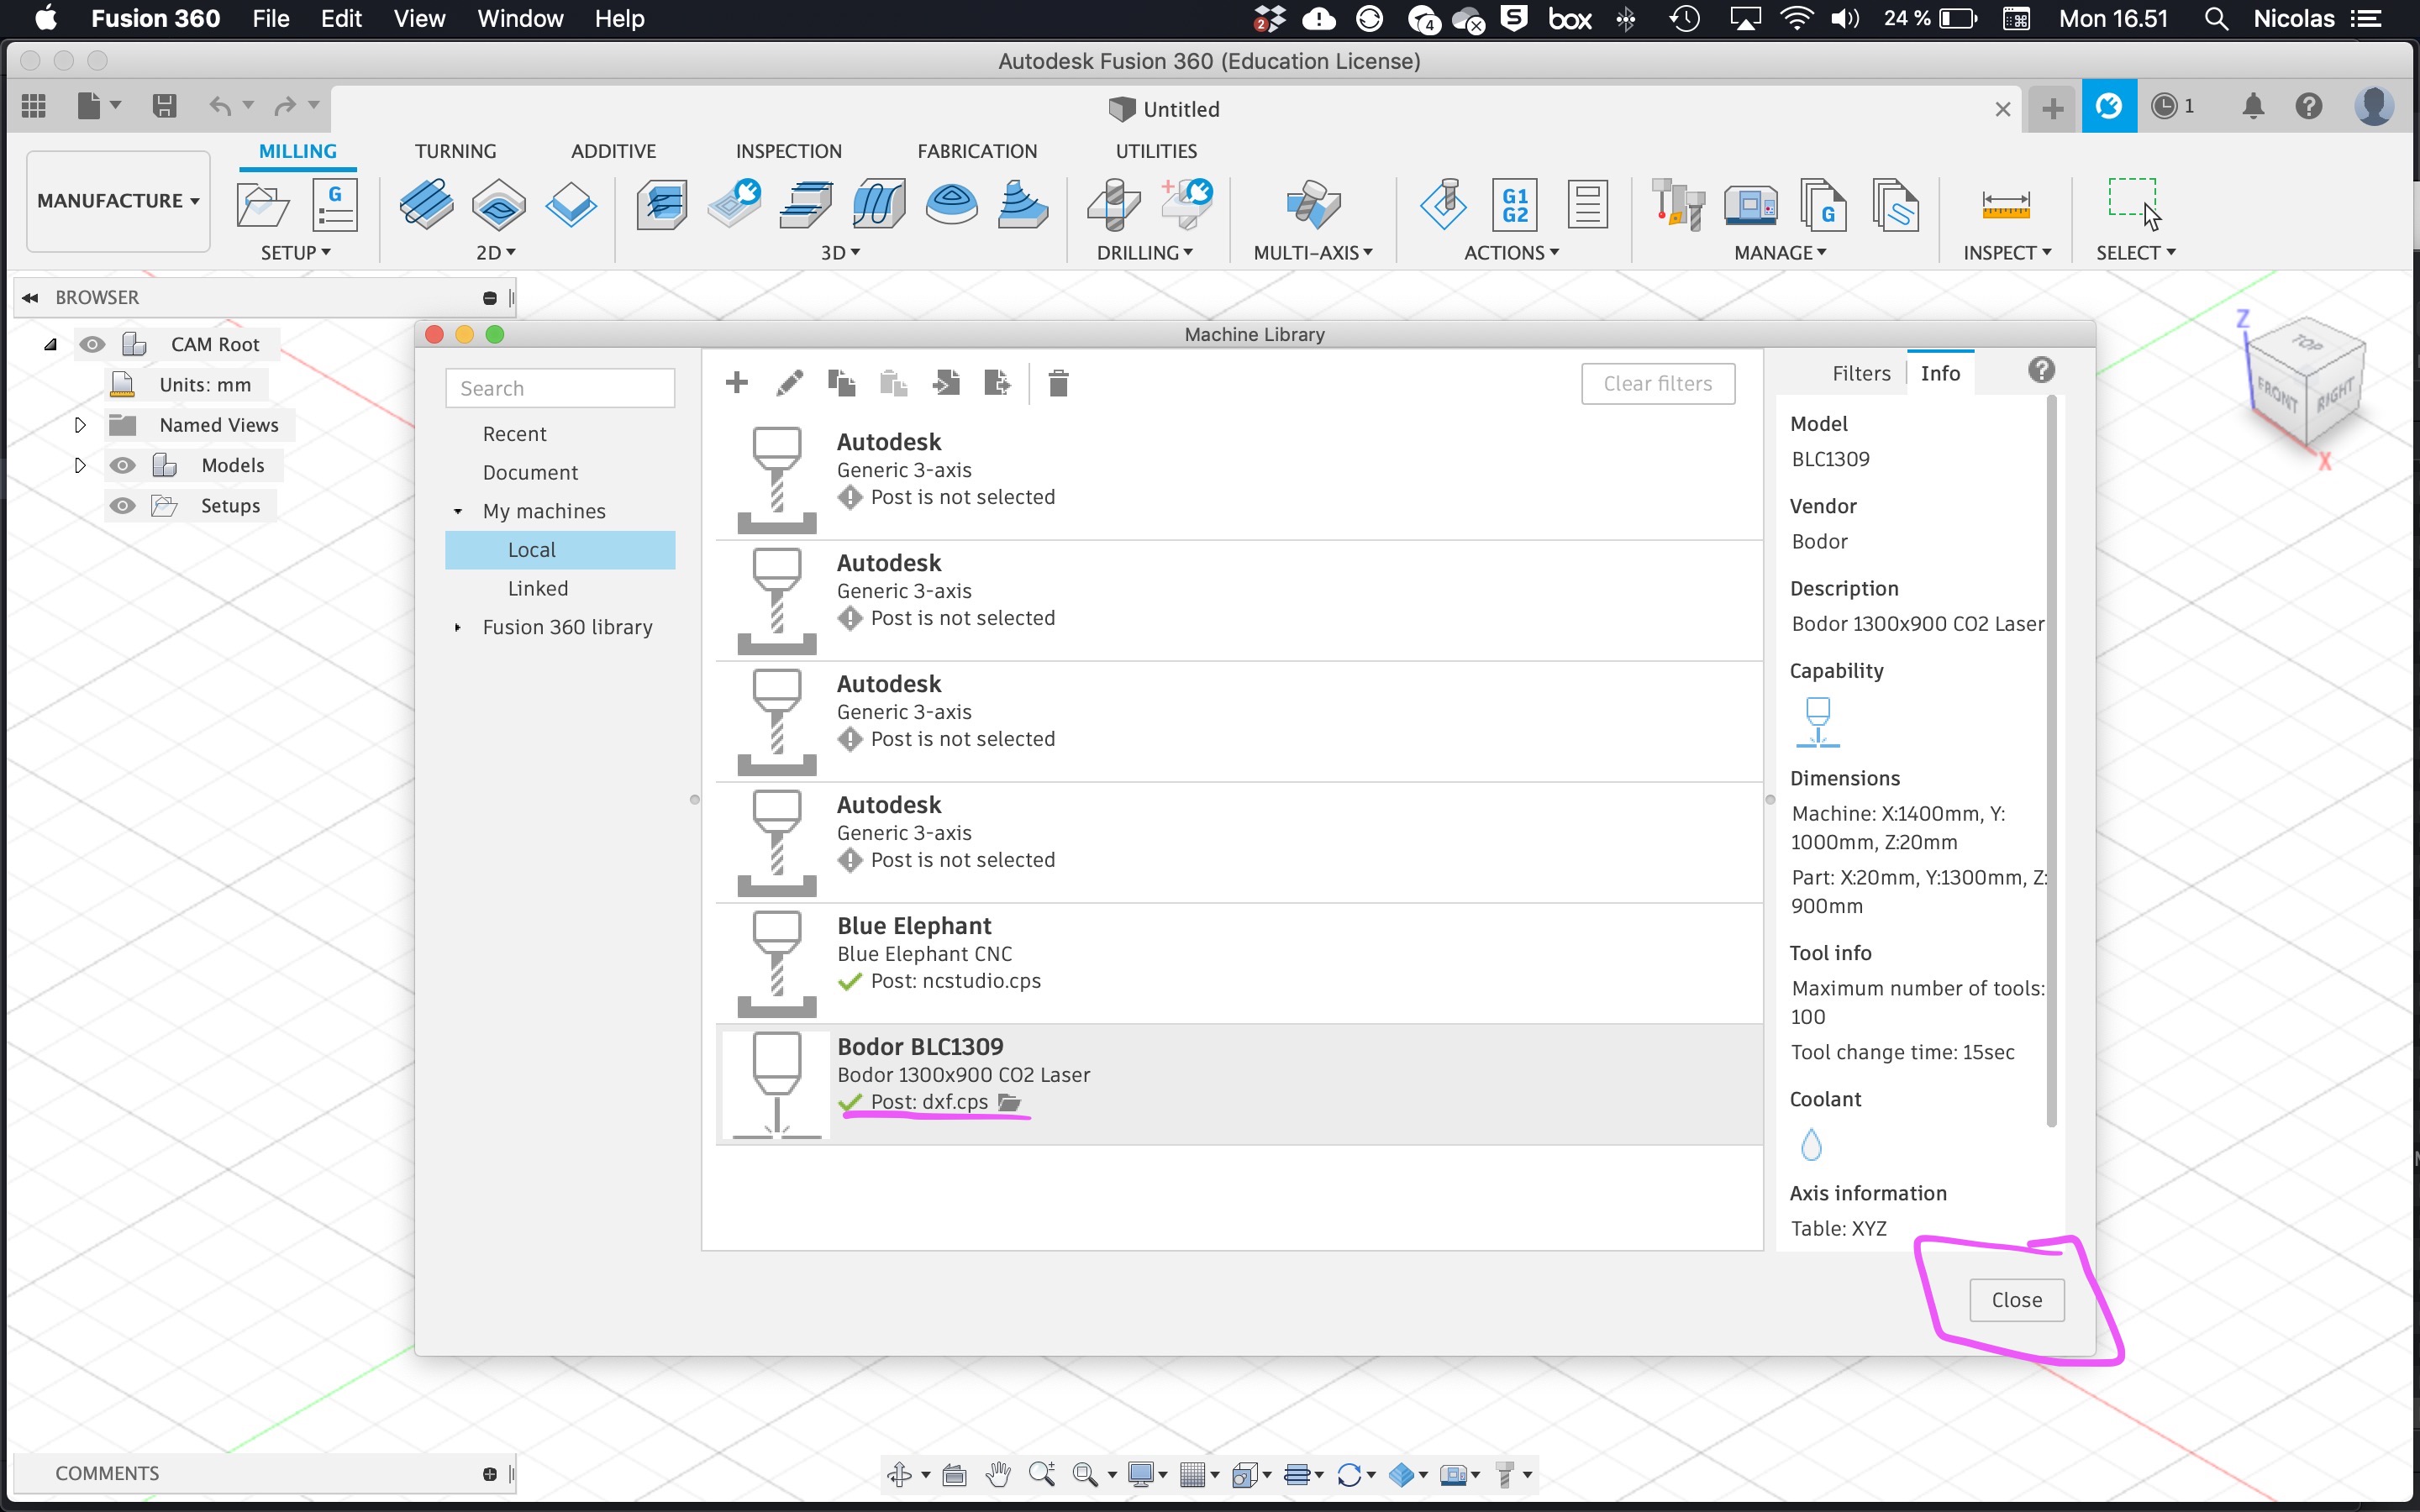Expand the Fusion 360 library node
The width and height of the screenshot is (2420, 1512).
tap(458, 627)
